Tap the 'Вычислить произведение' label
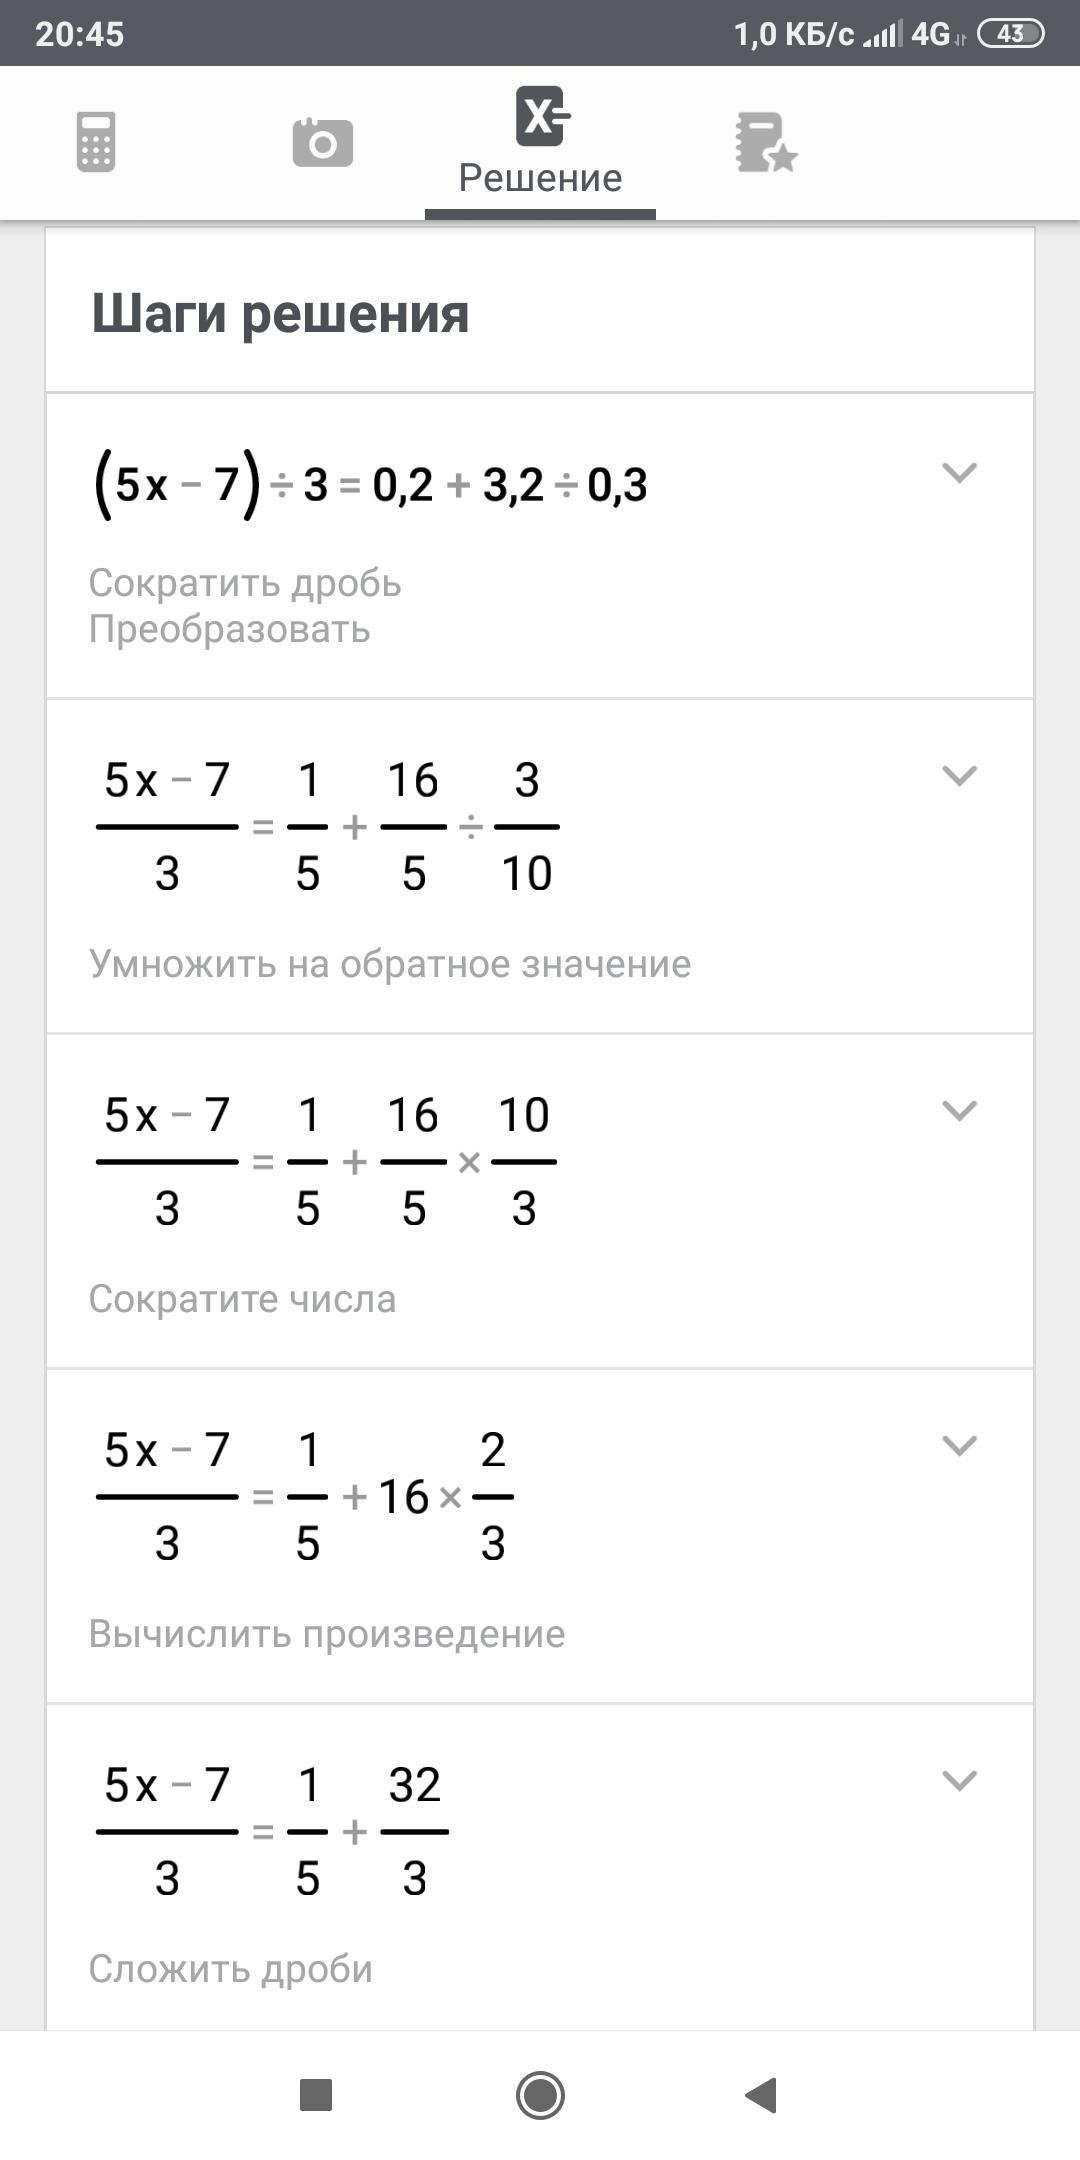Image resolution: width=1080 pixels, height=2160 pixels. click(327, 1634)
